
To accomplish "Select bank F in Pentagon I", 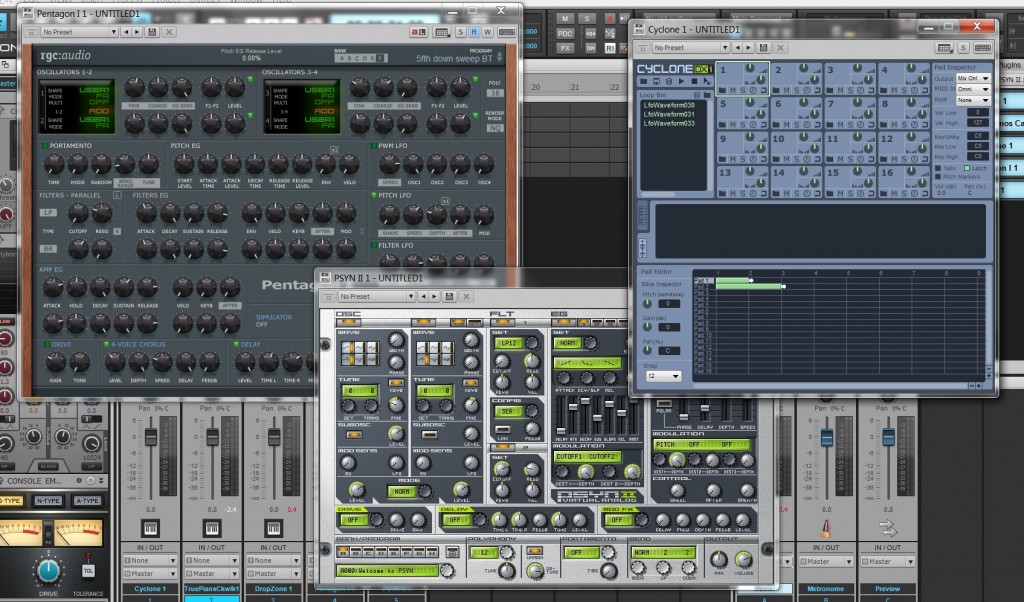I will (x=381, y=58).
